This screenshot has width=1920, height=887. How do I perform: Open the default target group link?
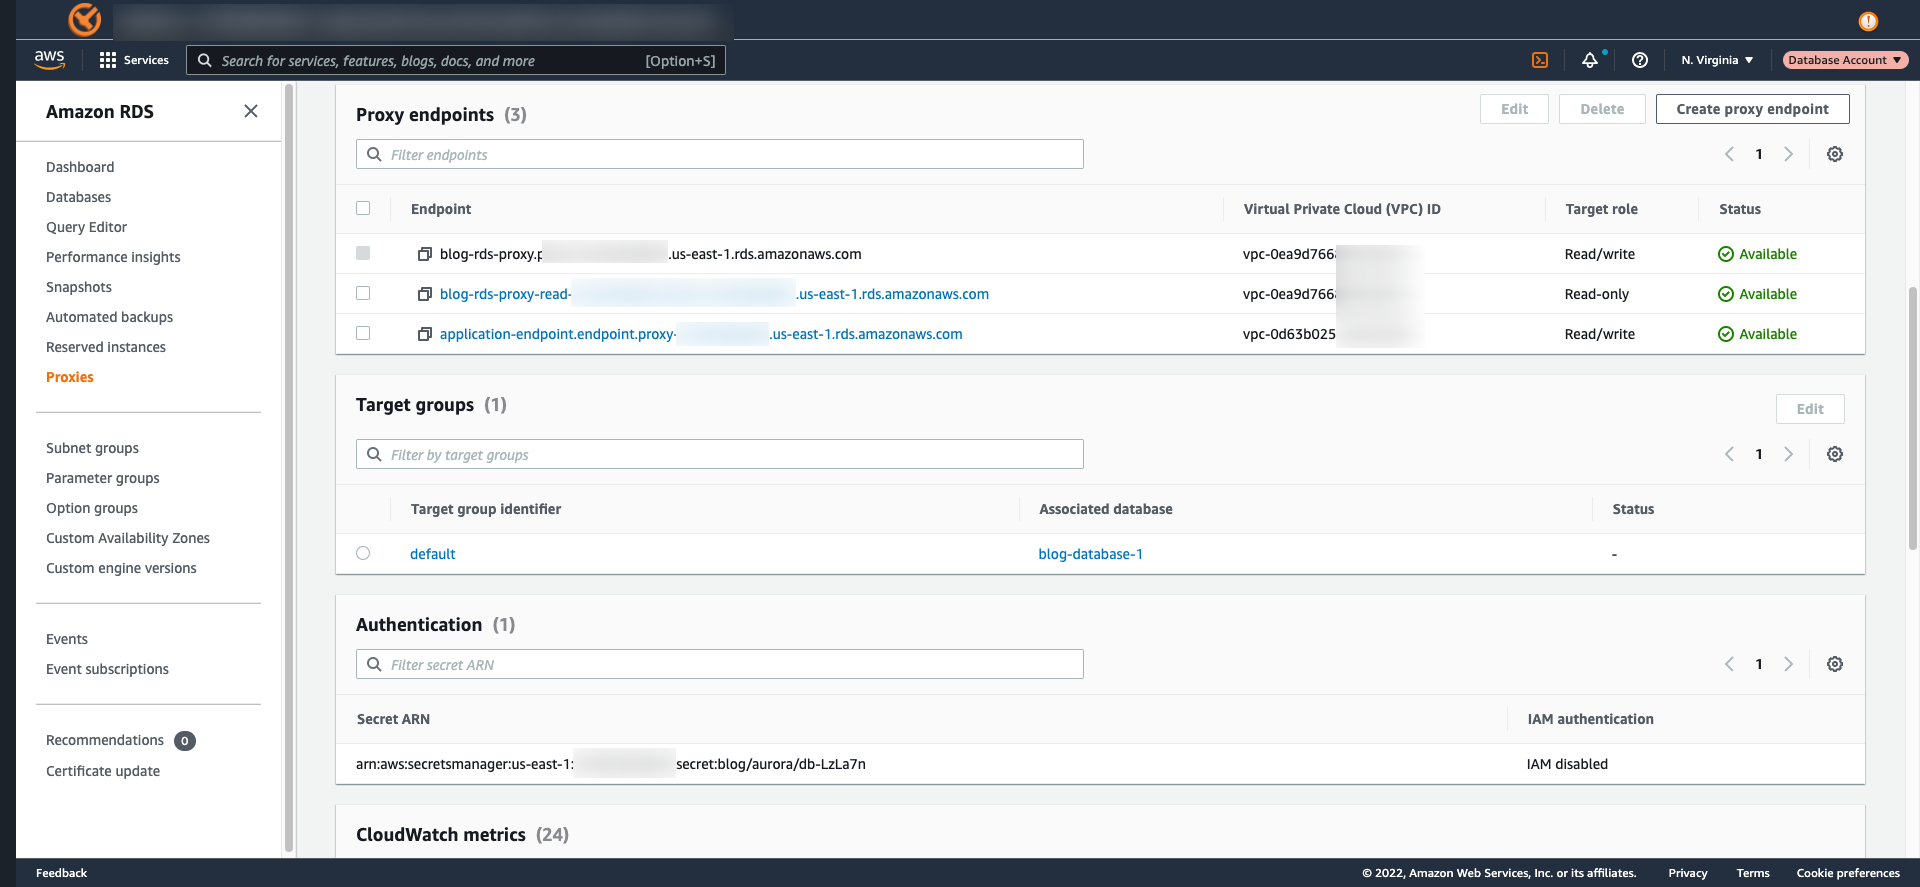(x=433, y=554)
